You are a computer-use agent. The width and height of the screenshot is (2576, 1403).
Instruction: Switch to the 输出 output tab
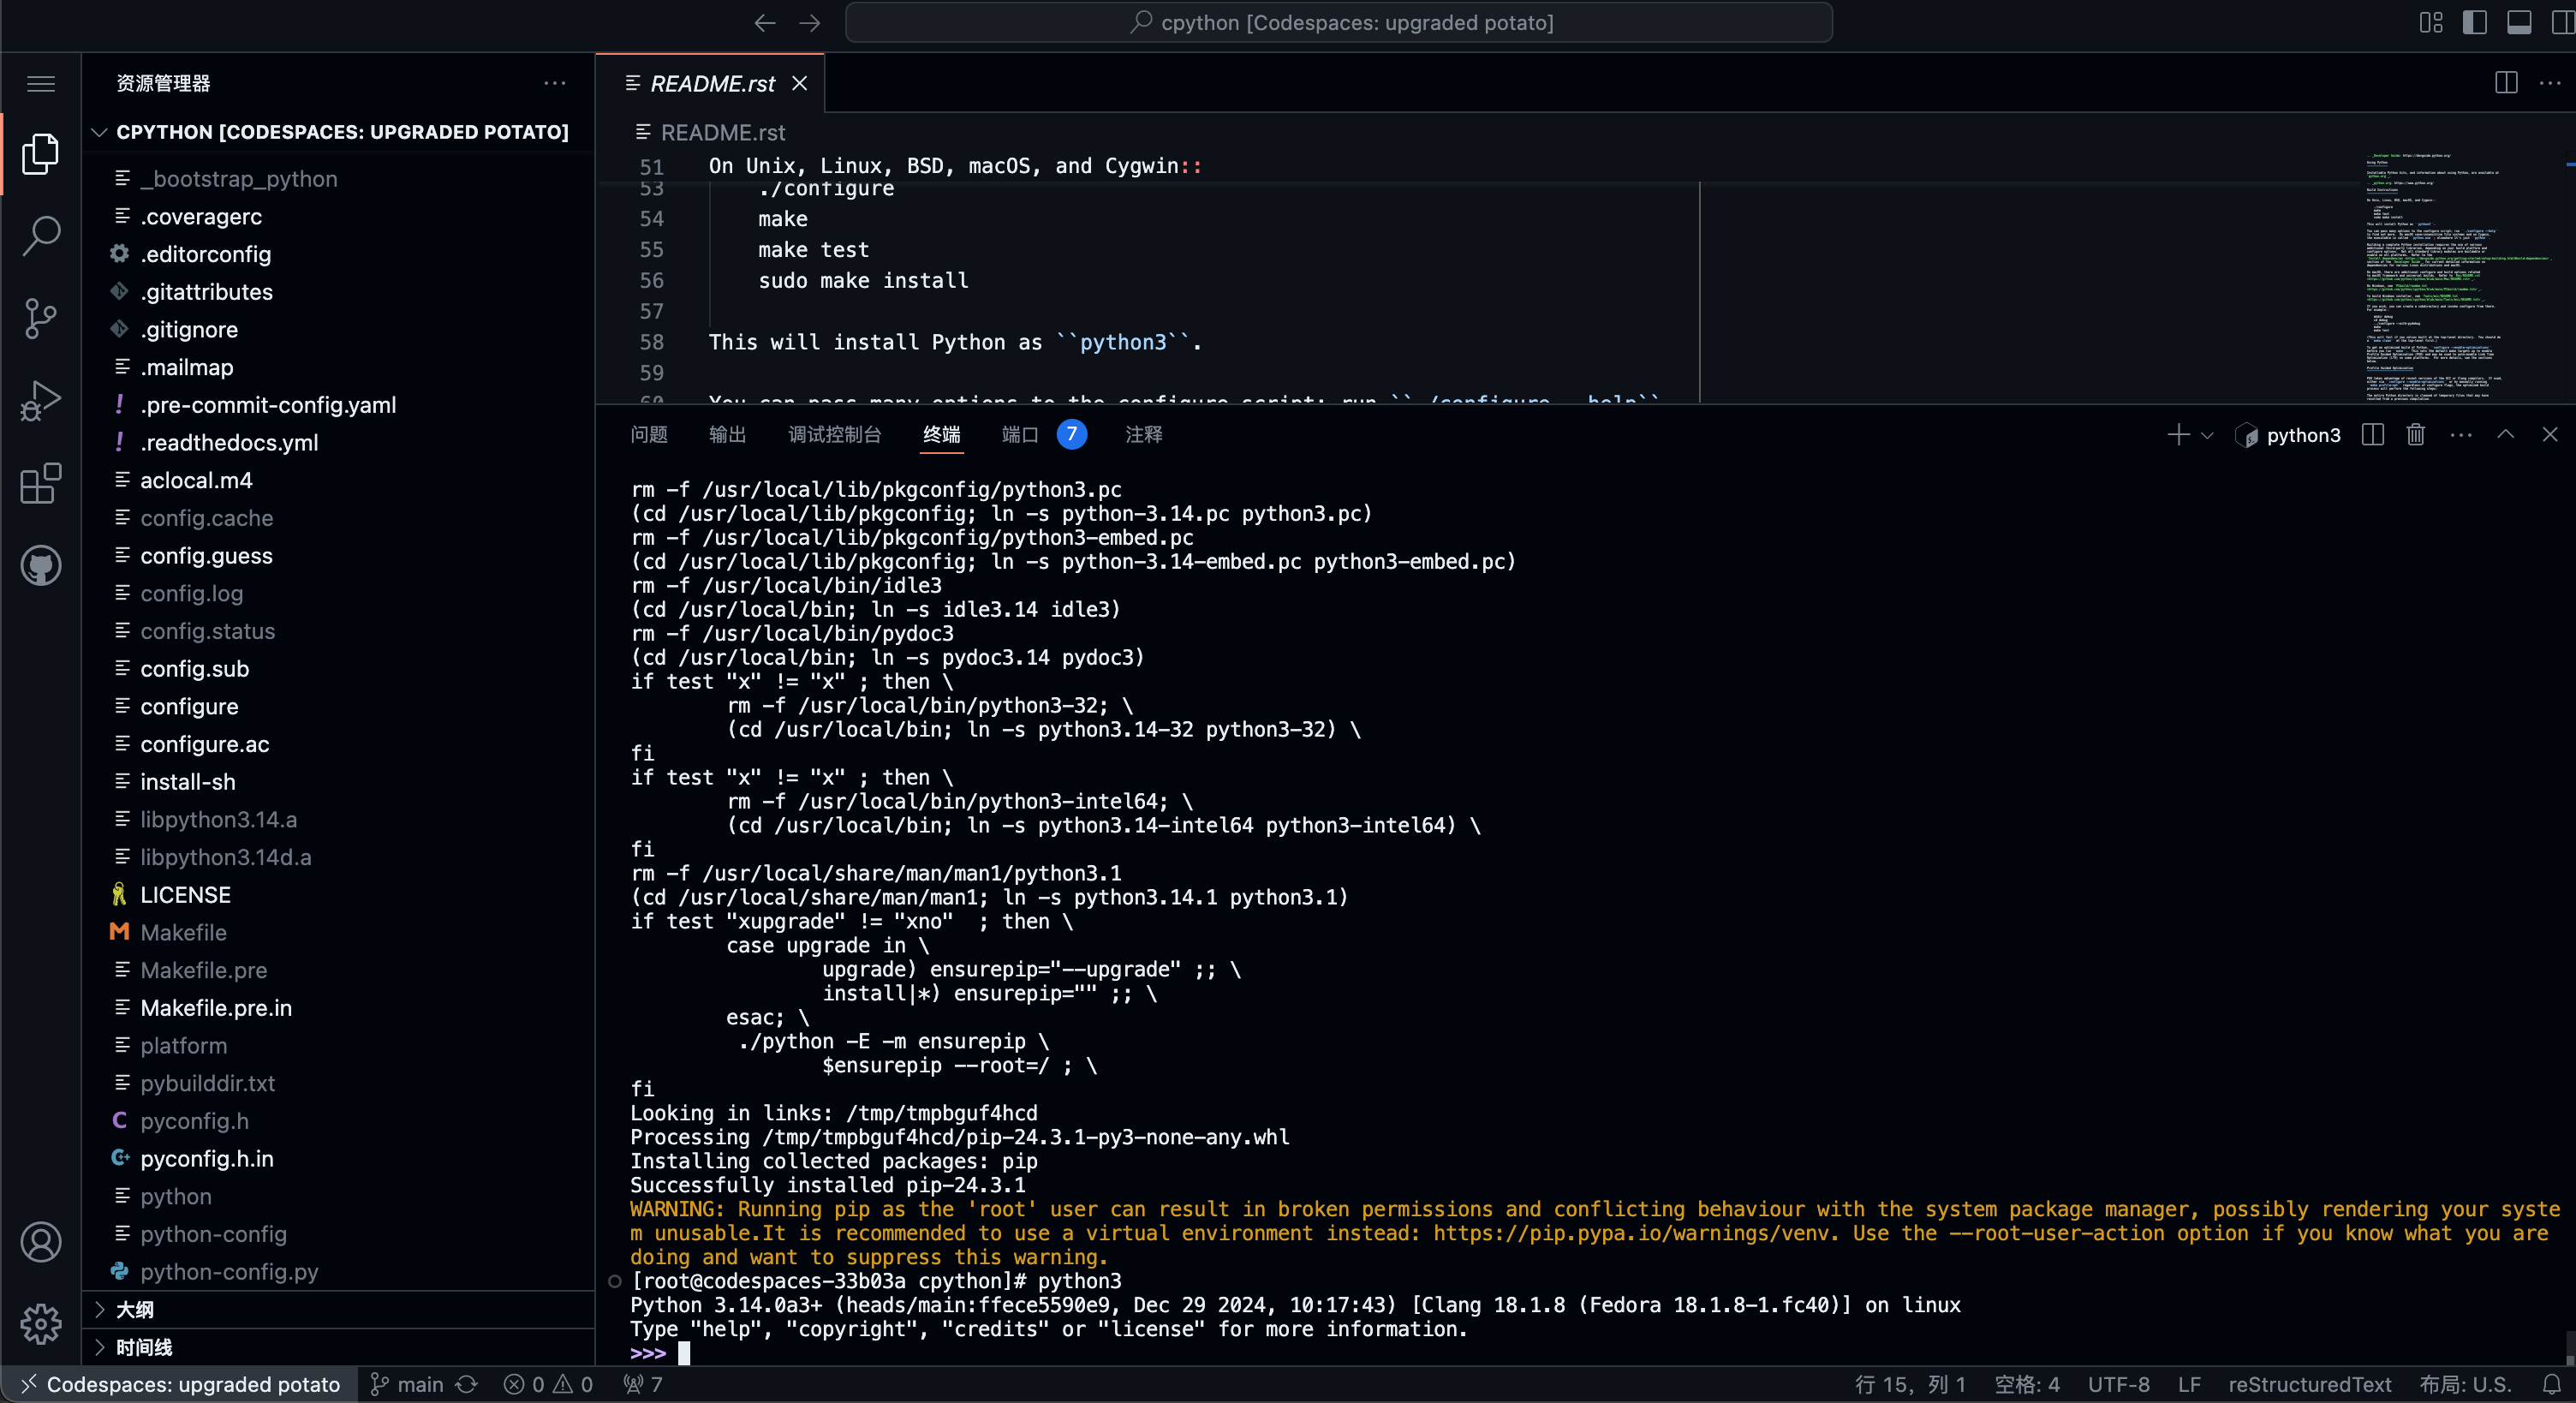click(x=727, y=435)
